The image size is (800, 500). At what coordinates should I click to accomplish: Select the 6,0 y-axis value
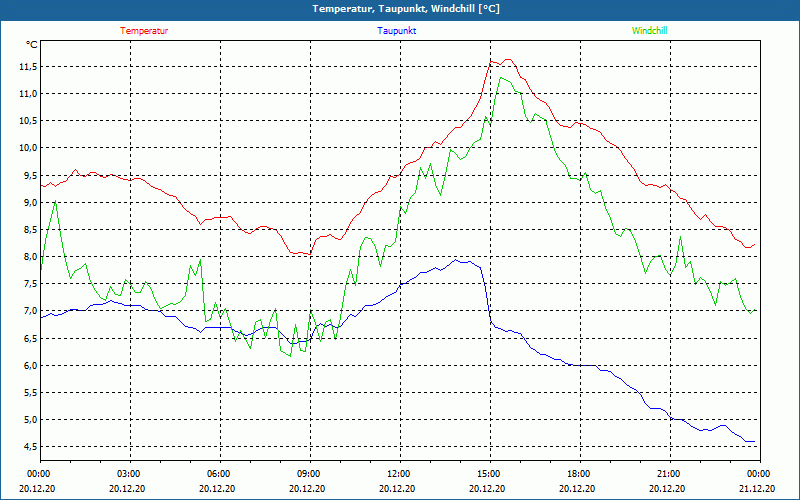[30, 365]
